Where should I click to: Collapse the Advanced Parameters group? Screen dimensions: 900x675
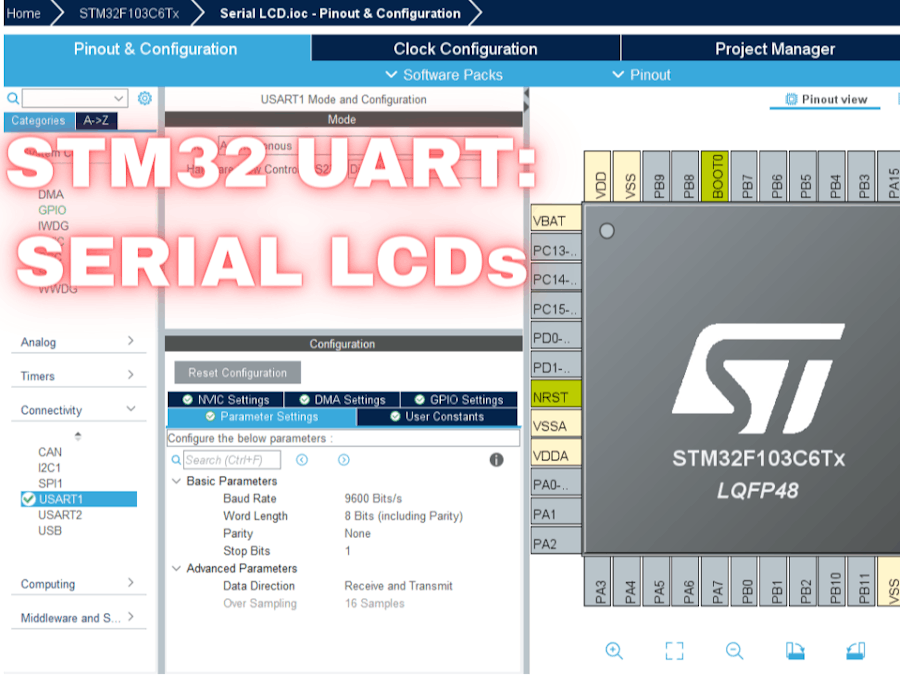[x=176, y=568]
